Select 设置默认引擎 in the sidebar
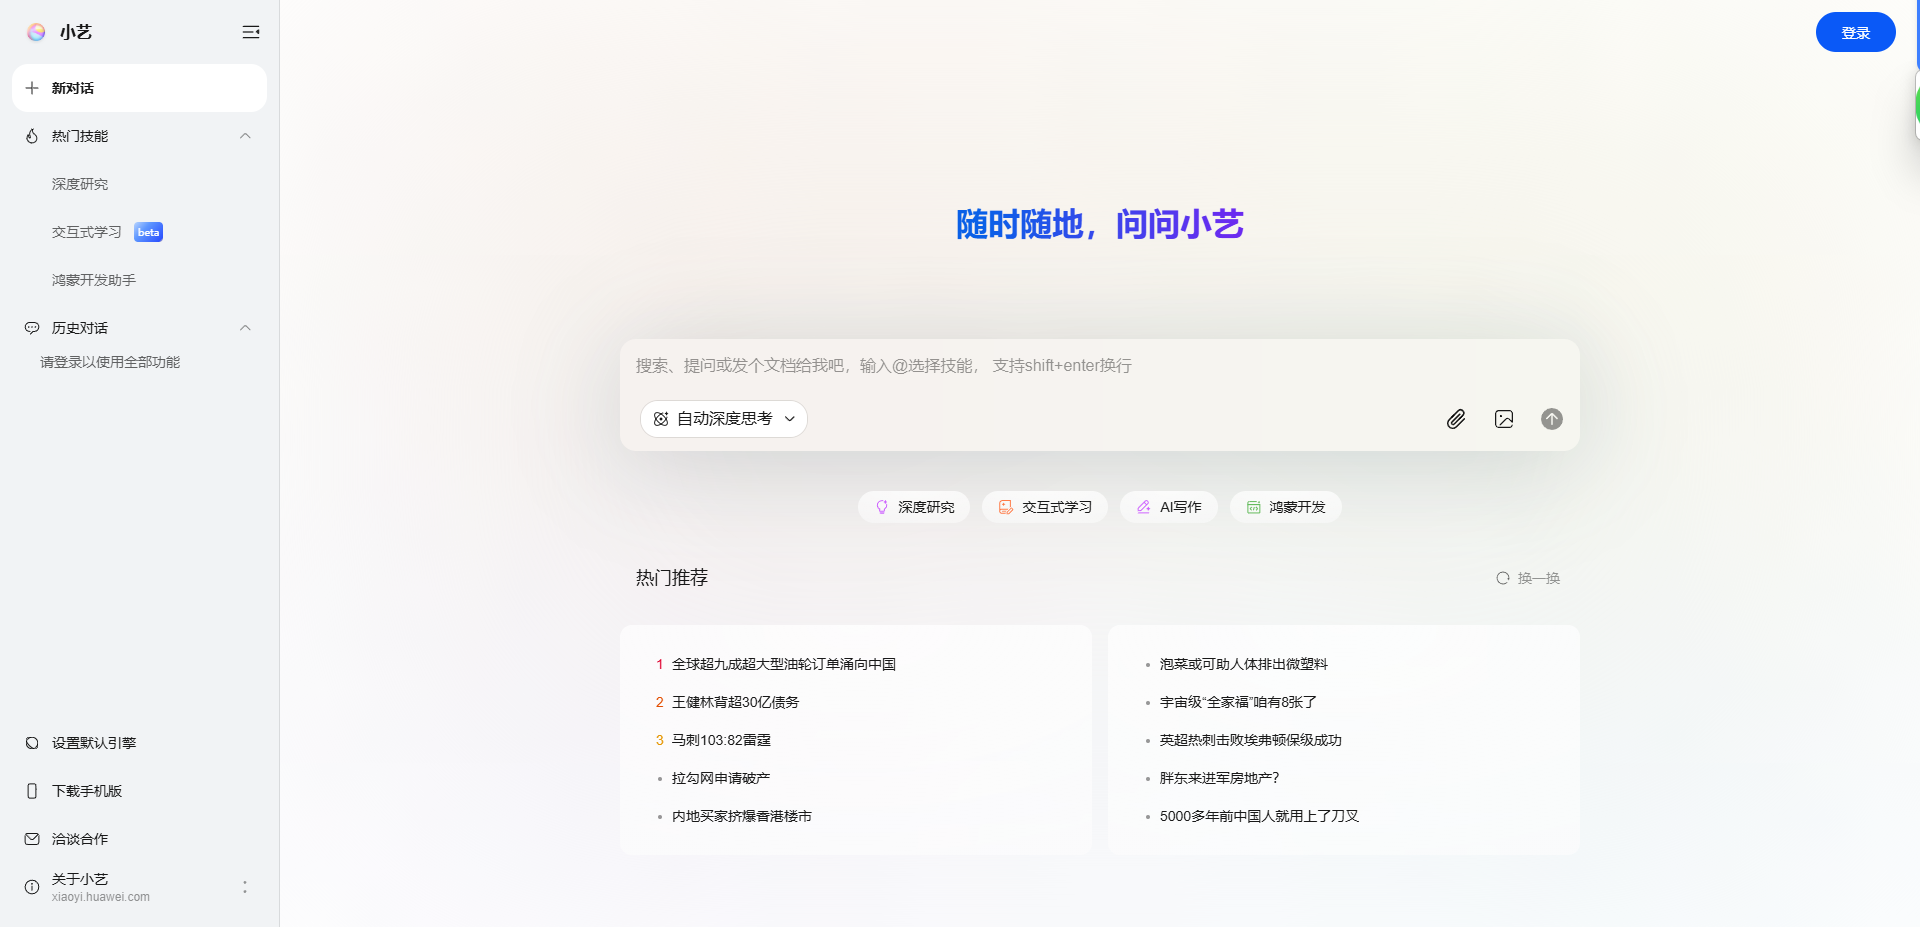This screenshot has height=927, width=1920. click(x=94, y=743)
